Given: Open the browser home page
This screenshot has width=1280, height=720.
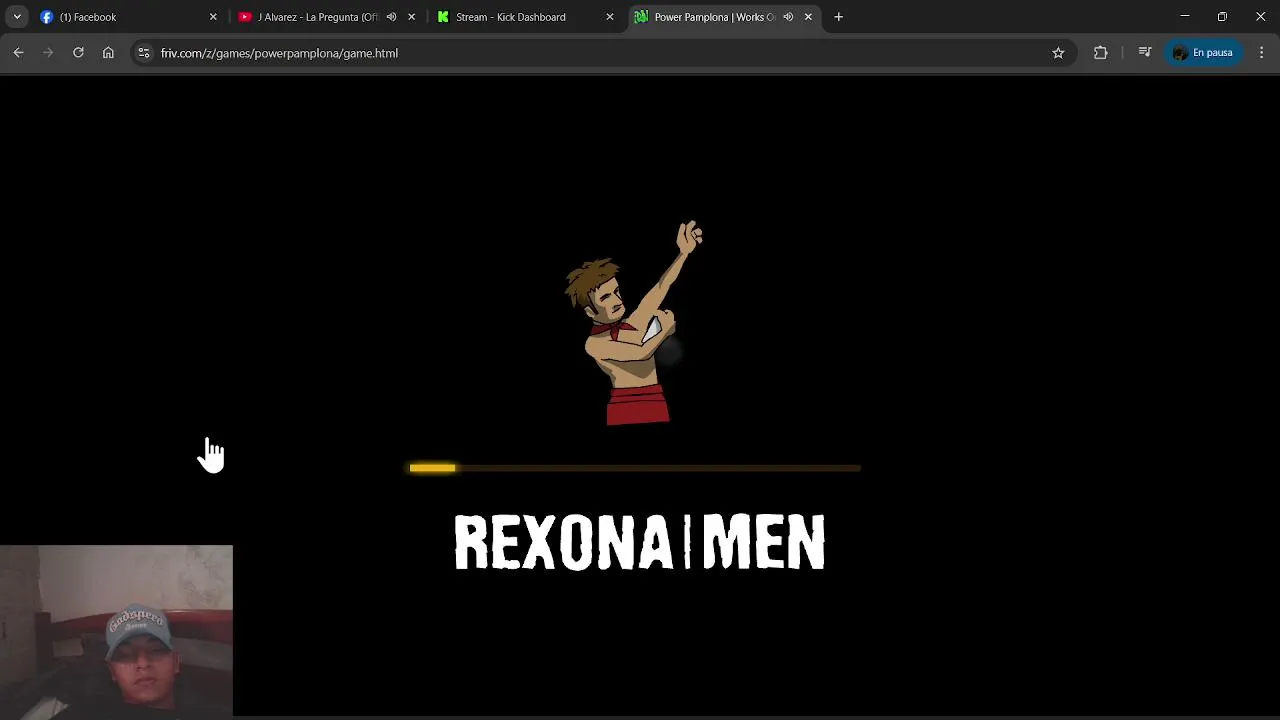Looking at the screenshot, I should tap(108, 53).
